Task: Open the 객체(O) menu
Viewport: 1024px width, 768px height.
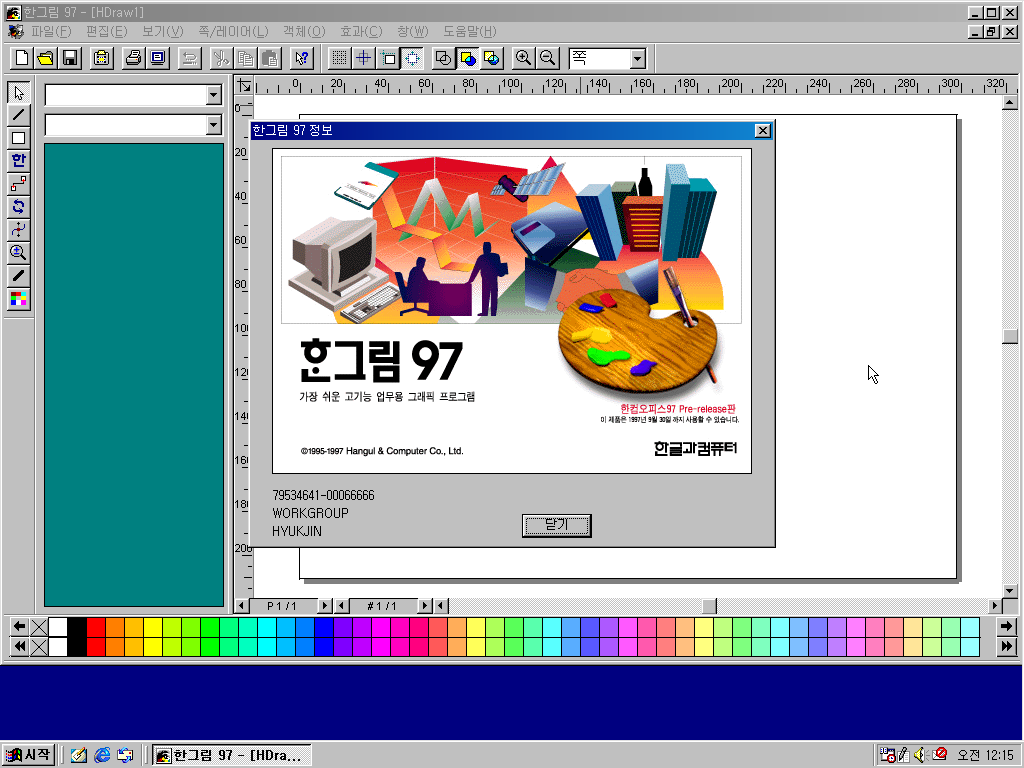Action: pos(304,31)
